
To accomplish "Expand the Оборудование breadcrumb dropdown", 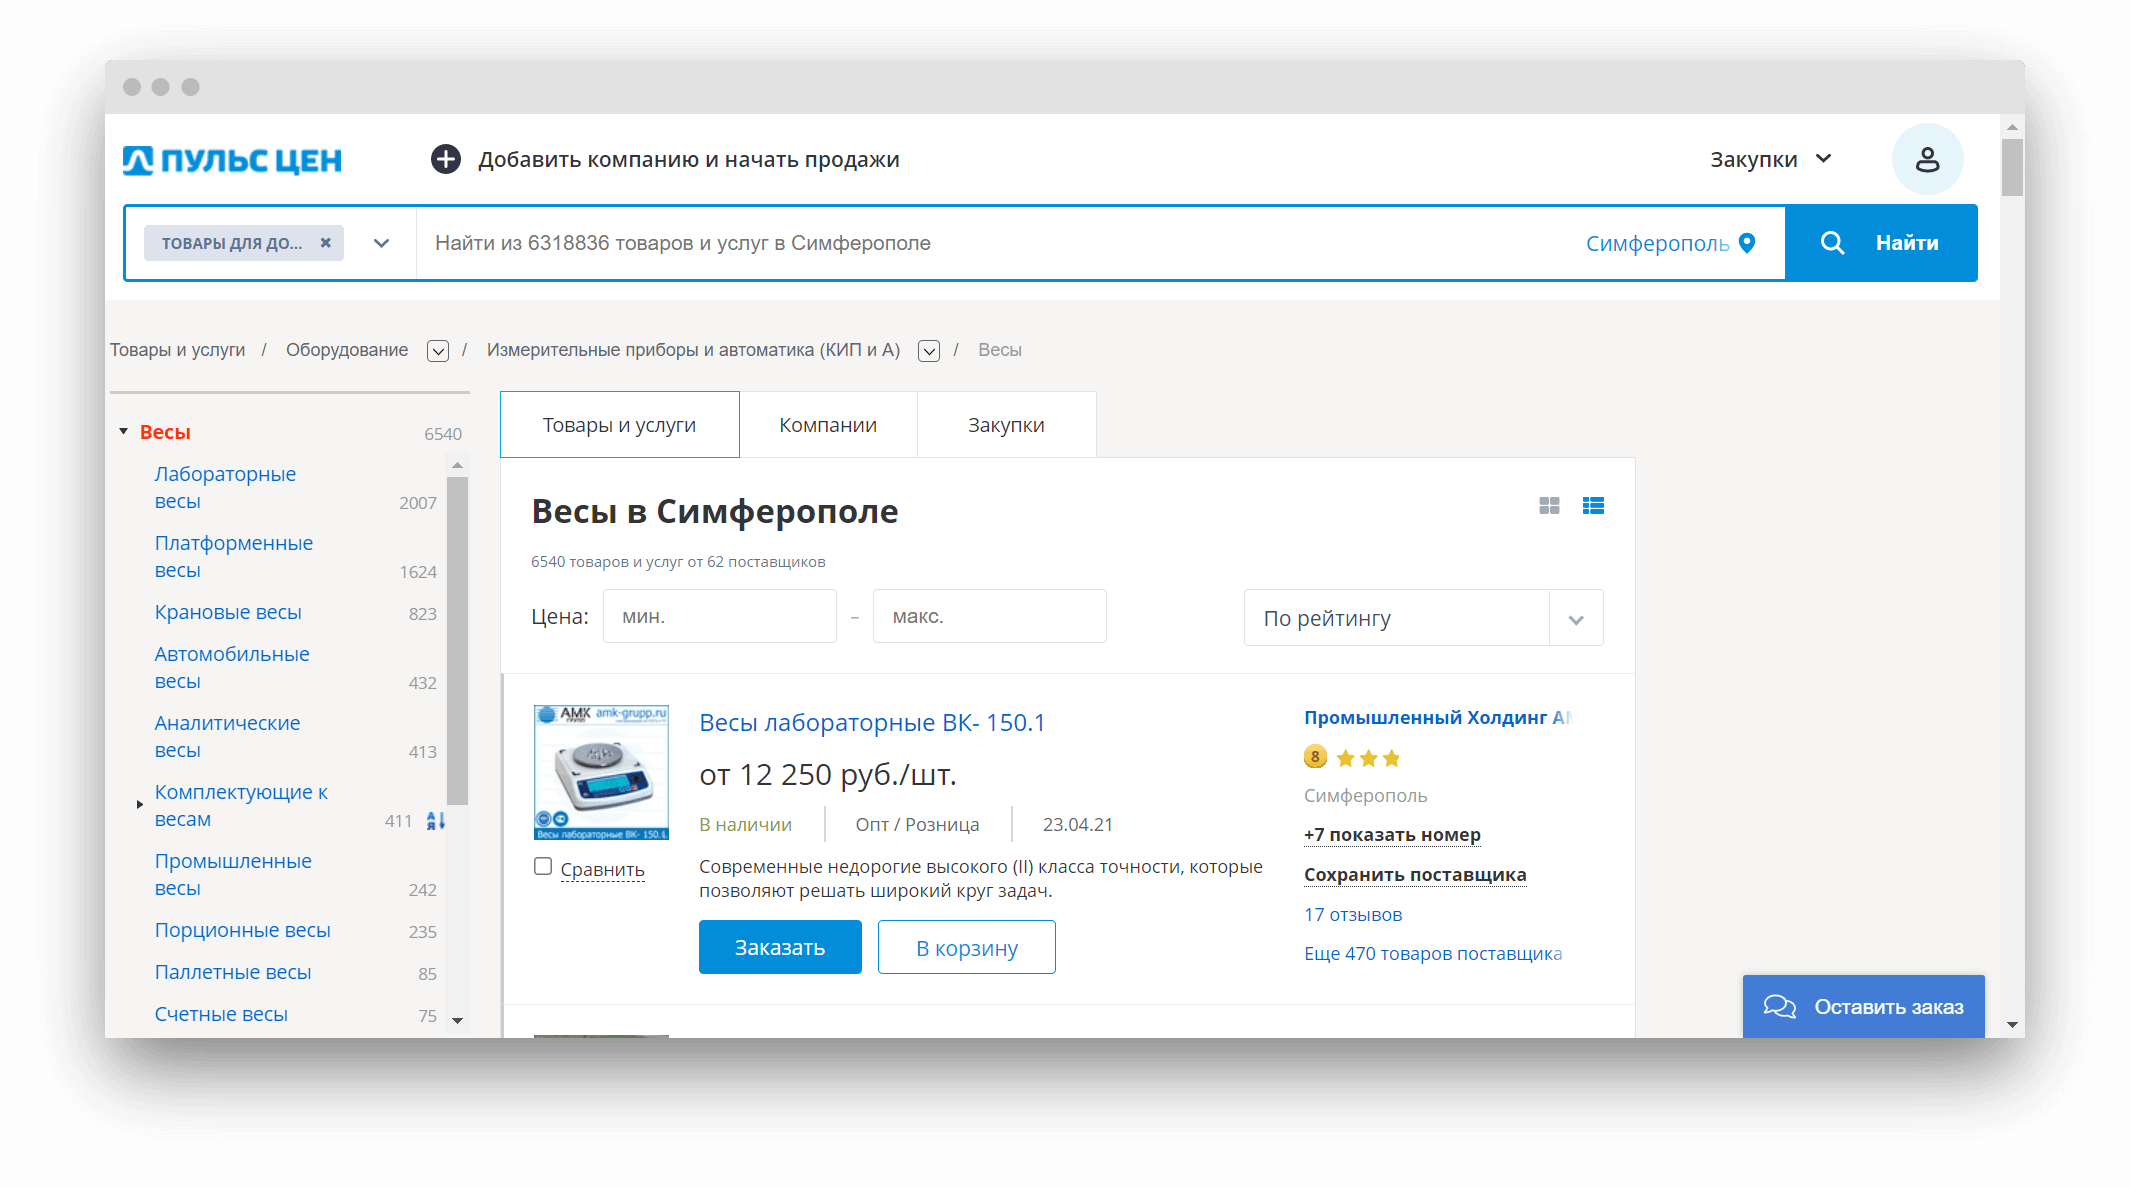I will [x=437, y=351].
